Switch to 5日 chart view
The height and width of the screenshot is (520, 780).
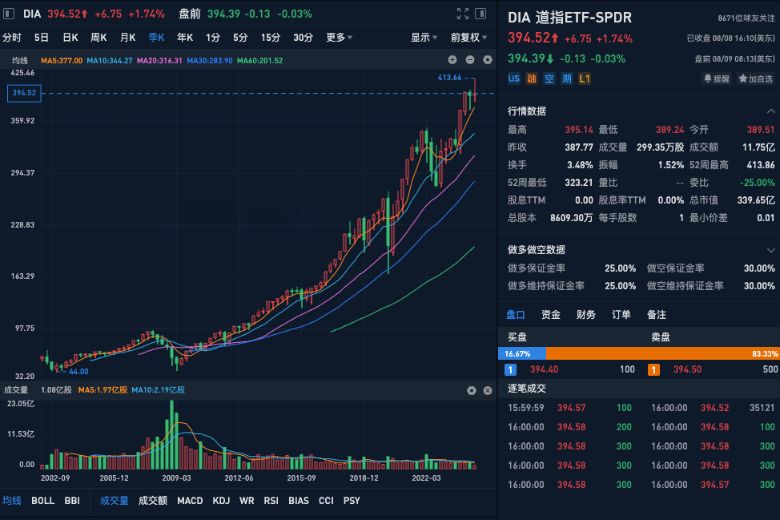[x=41, y=37]
